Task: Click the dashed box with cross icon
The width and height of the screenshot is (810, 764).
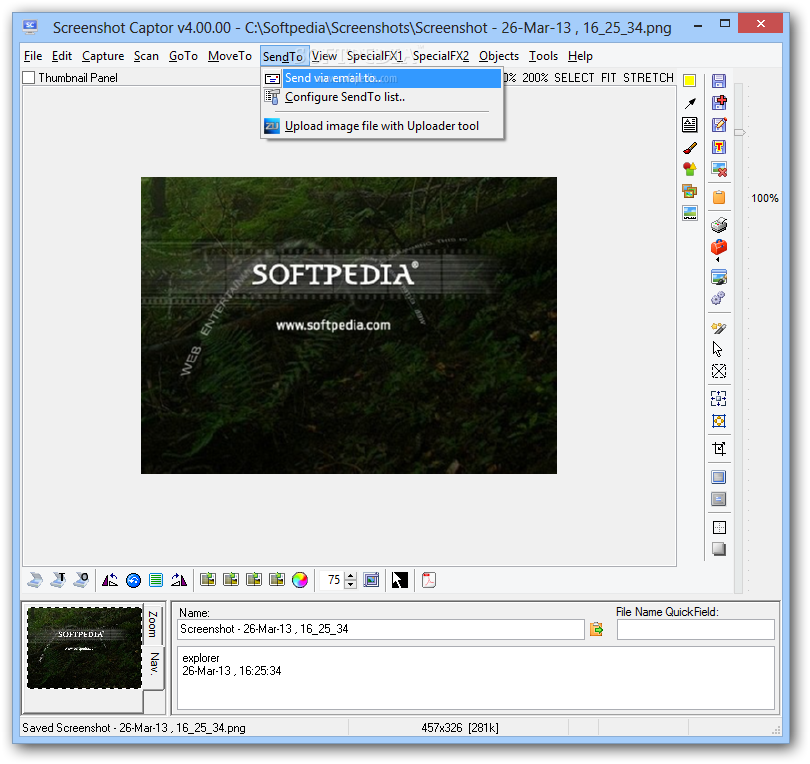Action: pos(719,371)
